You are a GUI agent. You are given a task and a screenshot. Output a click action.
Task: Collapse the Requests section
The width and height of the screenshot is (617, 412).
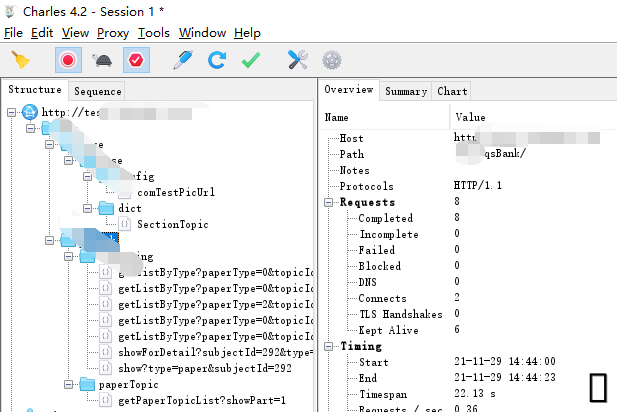328,202
